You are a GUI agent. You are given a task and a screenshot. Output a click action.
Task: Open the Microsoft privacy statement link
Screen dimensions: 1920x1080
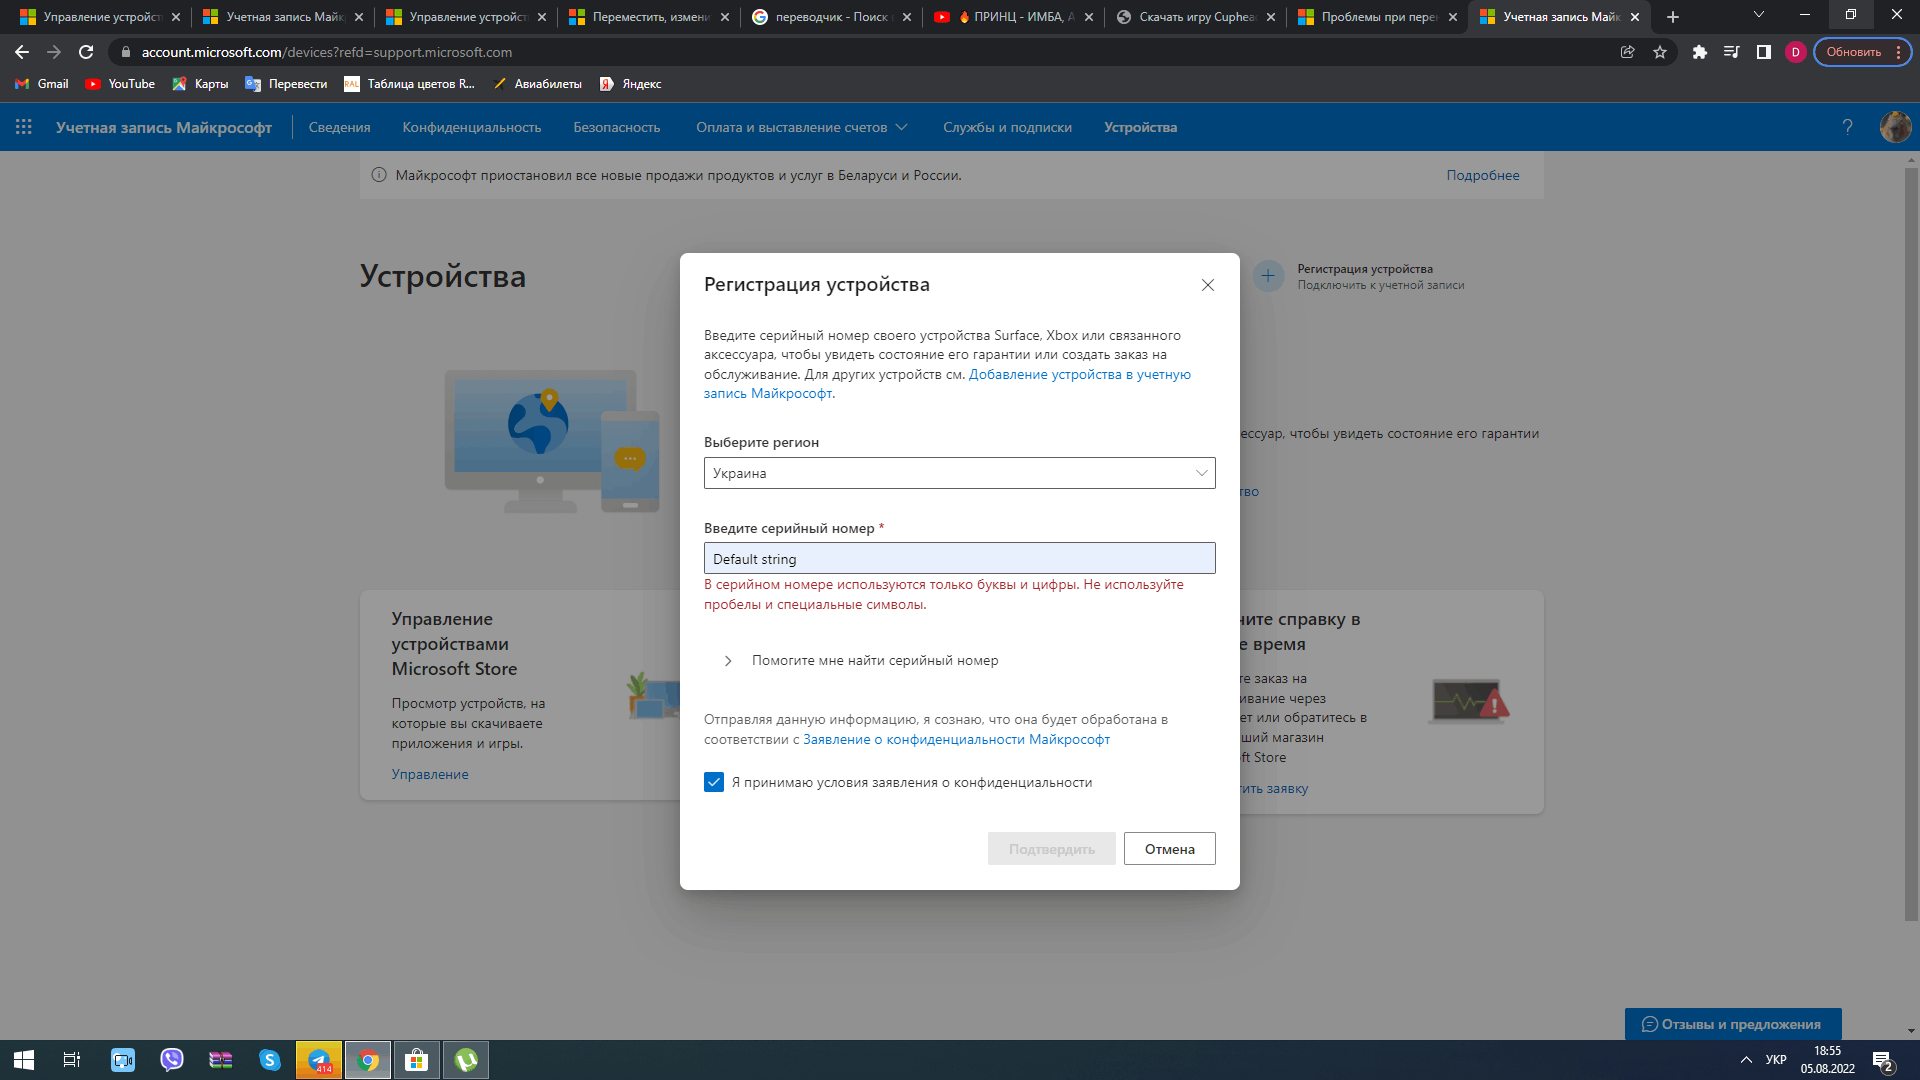pos(956,739)
